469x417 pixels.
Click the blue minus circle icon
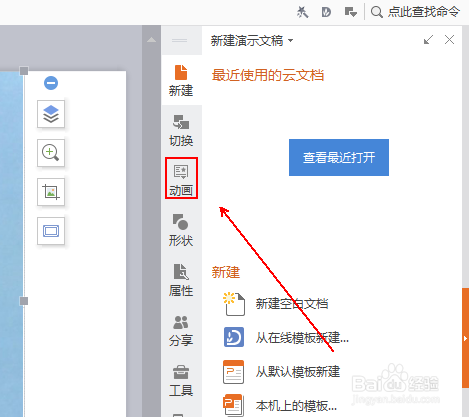pos(51,83)
